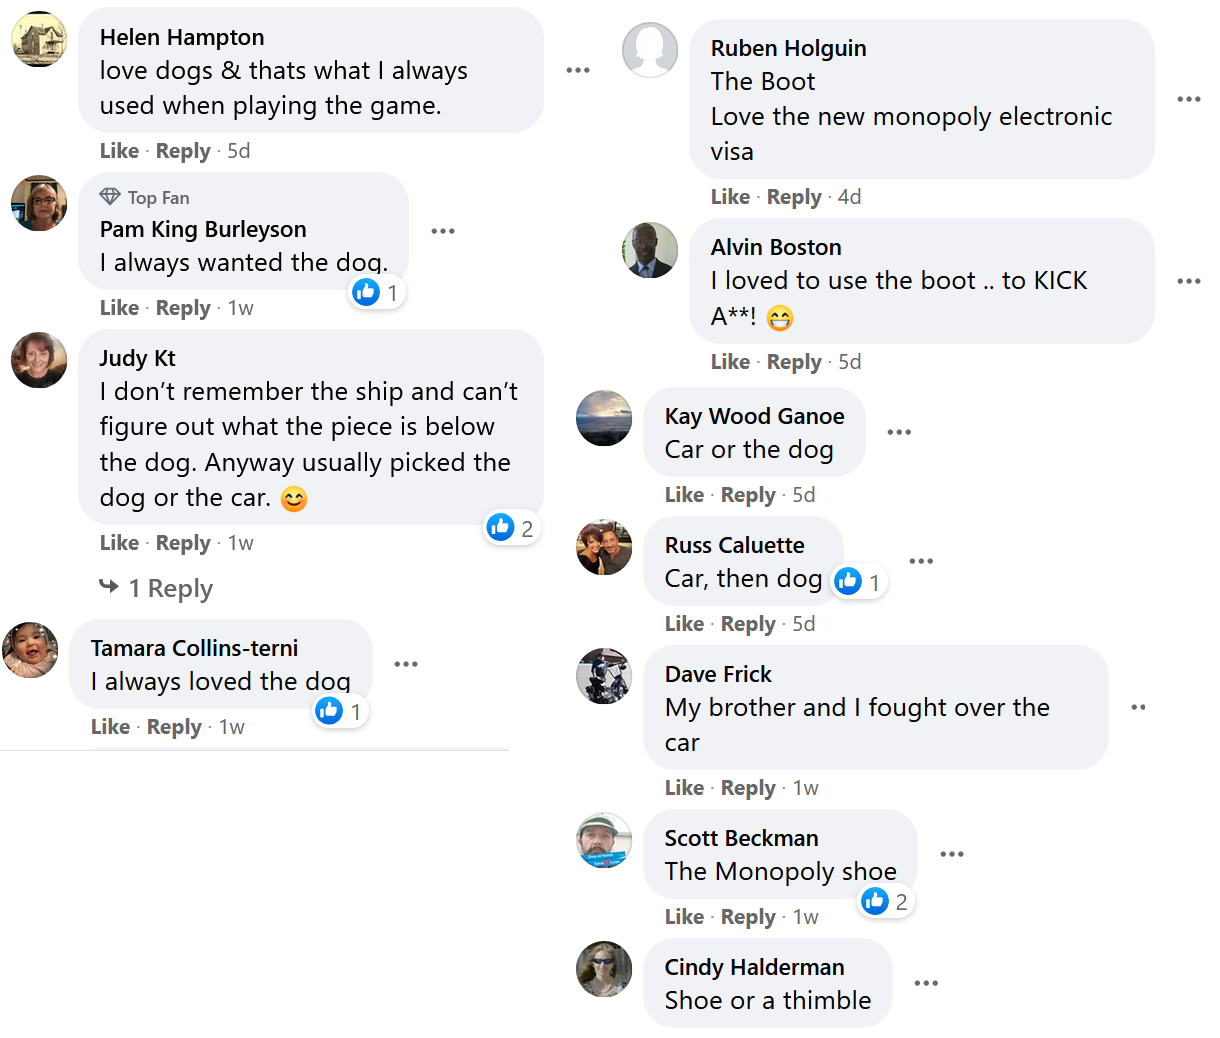The image size is (1220, 1038).
Task: Click the like reaction on Russ Caluette's comment
Action: tap(848, 581)
